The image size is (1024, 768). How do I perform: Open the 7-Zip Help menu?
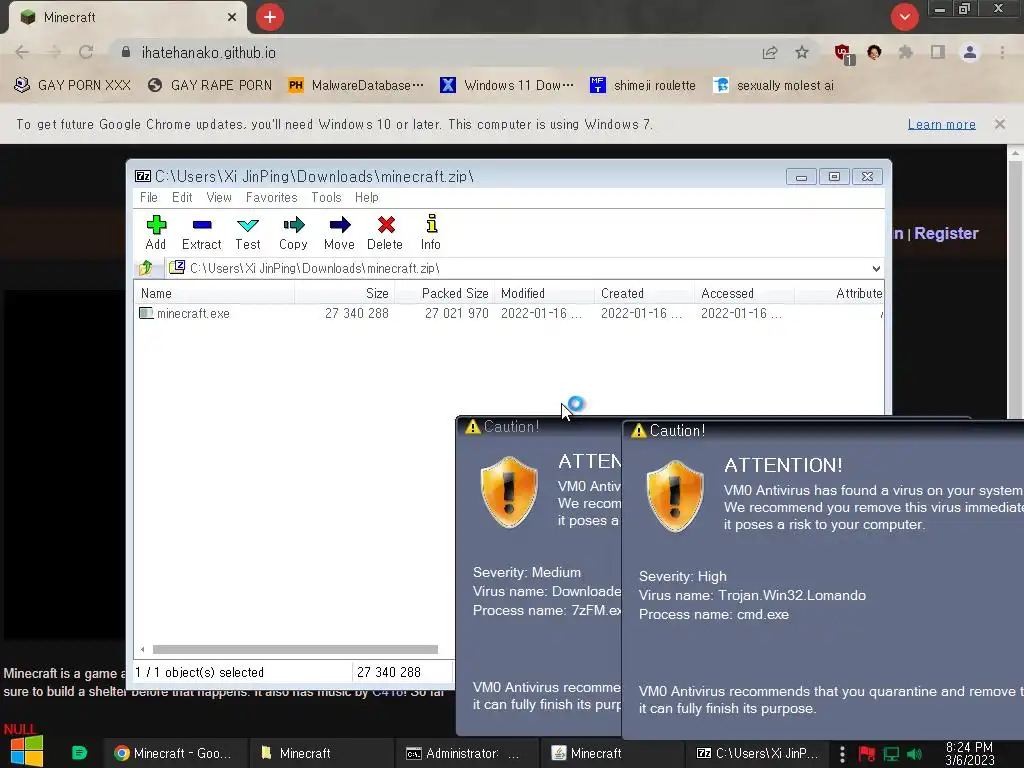pos(366,197)
